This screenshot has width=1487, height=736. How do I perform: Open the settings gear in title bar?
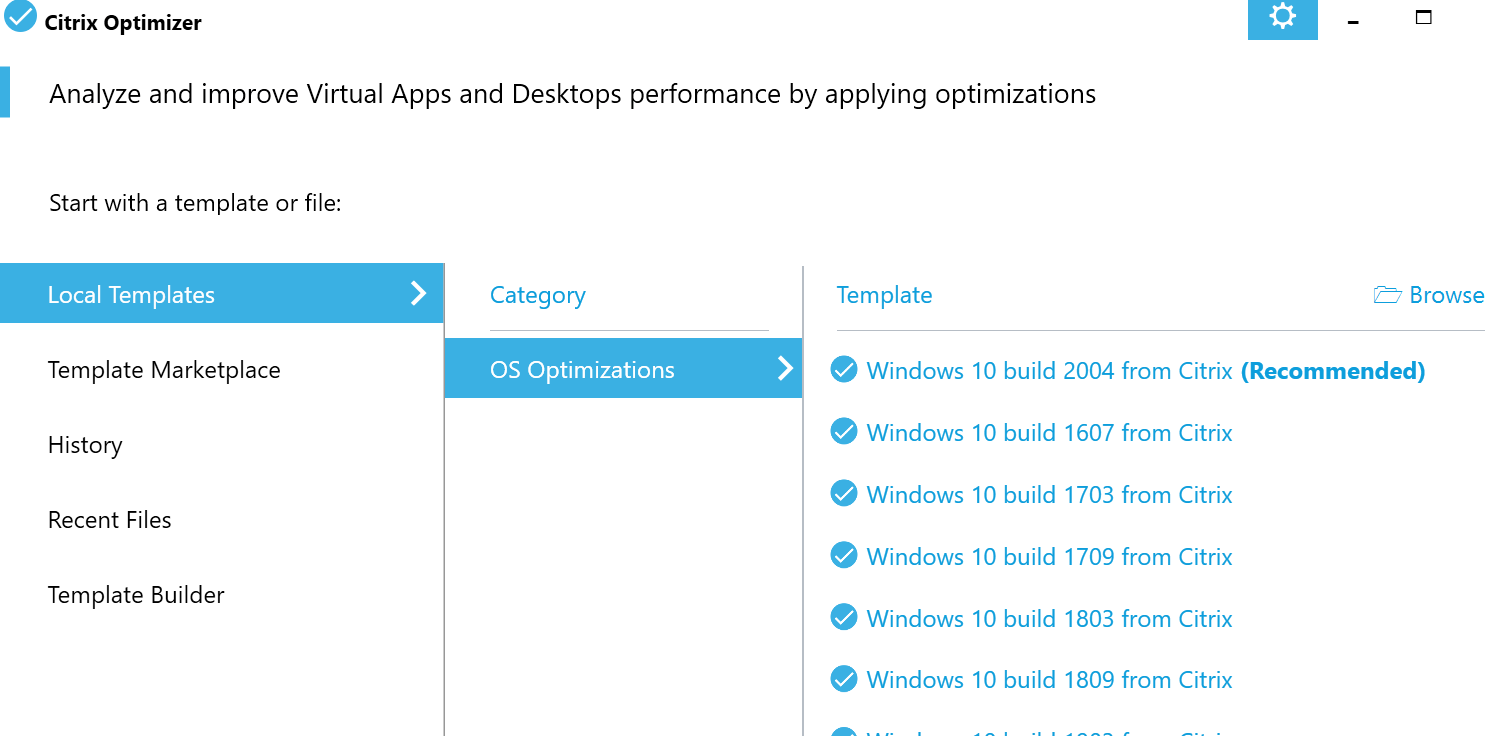[1282, 17]
